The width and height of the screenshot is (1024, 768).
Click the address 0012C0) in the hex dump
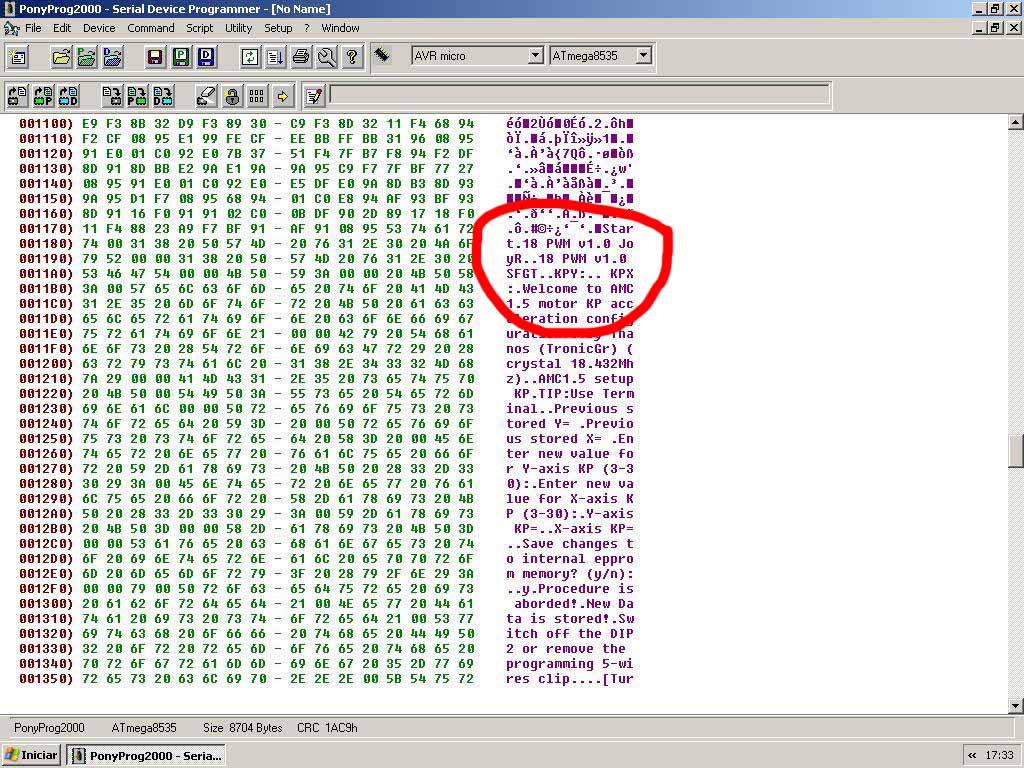pyautogui.click(x=46, y=544)
